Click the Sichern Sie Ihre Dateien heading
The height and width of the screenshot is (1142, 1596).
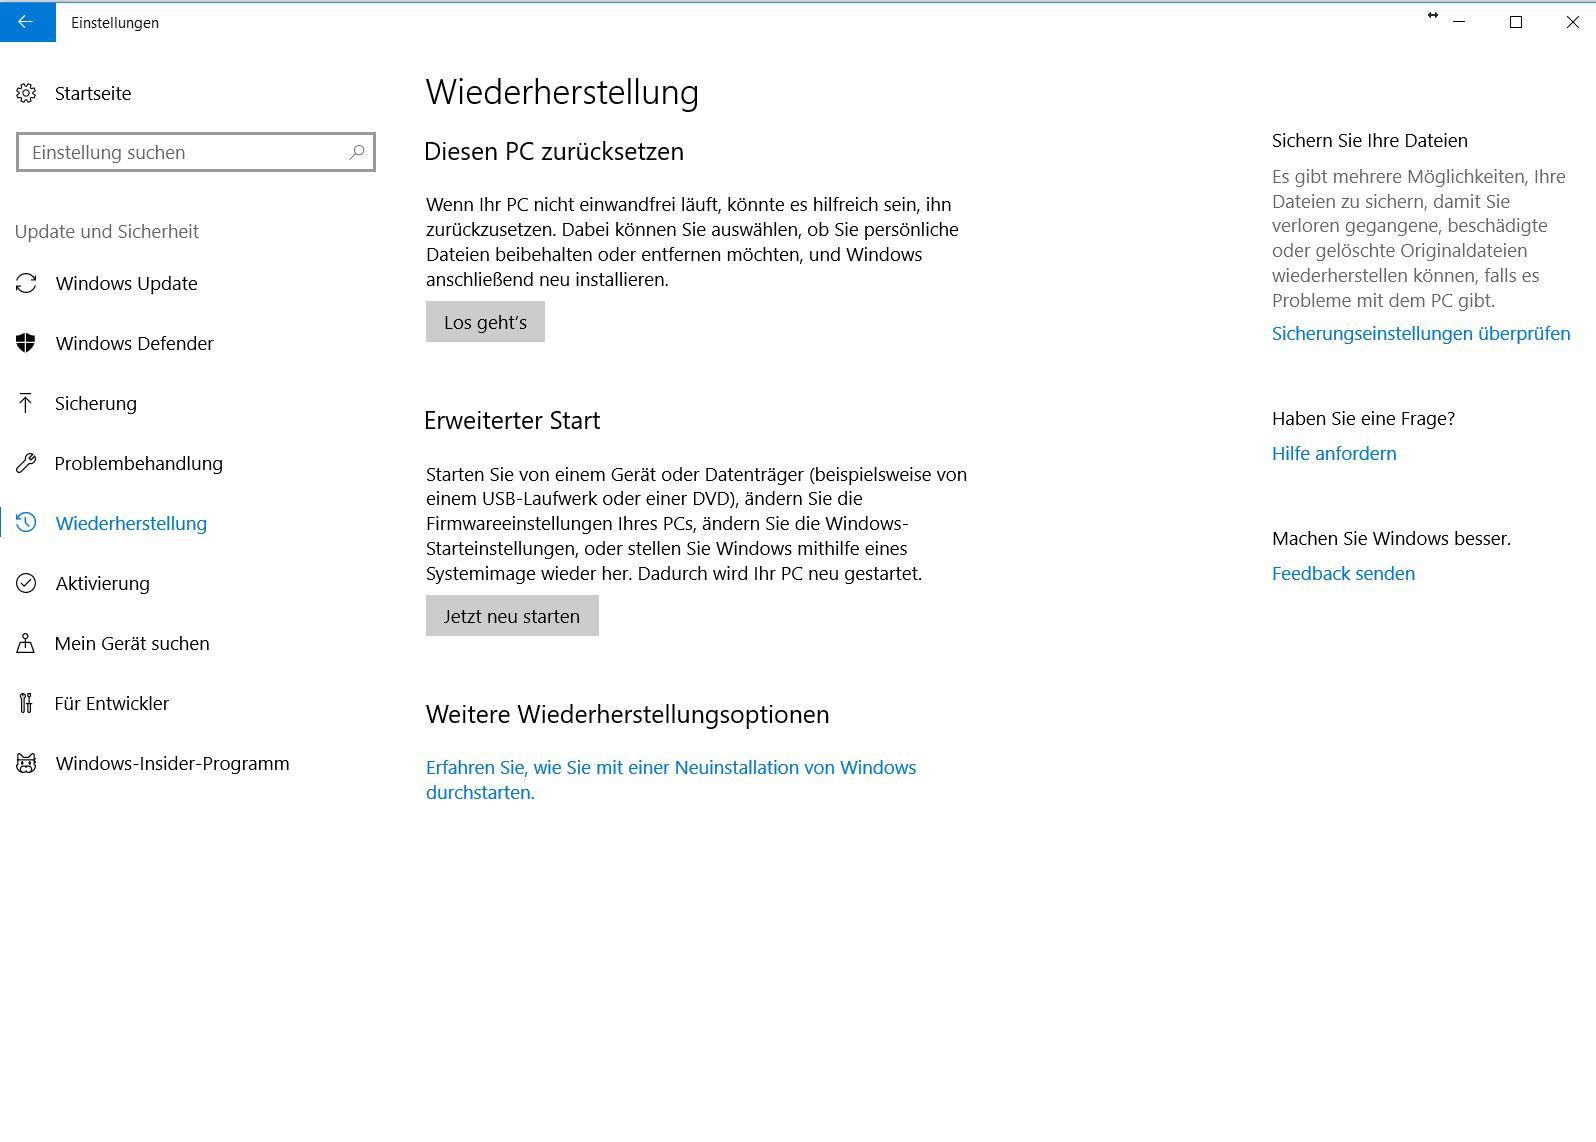click(x=1370, y=140)
